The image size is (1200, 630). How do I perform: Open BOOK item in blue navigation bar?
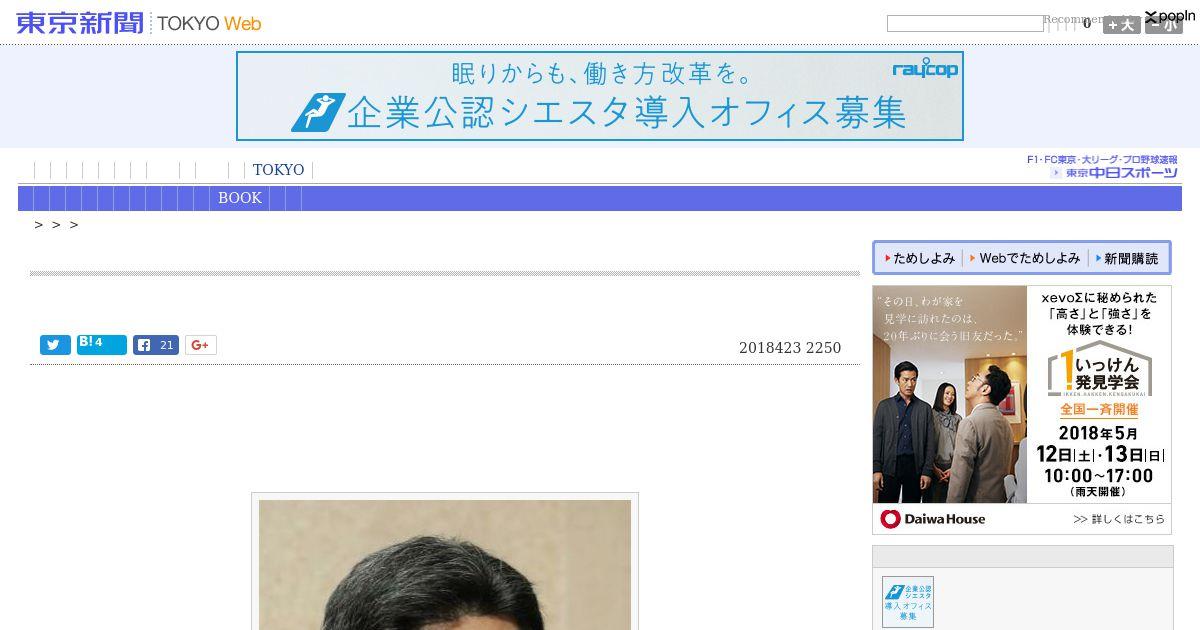240,198
